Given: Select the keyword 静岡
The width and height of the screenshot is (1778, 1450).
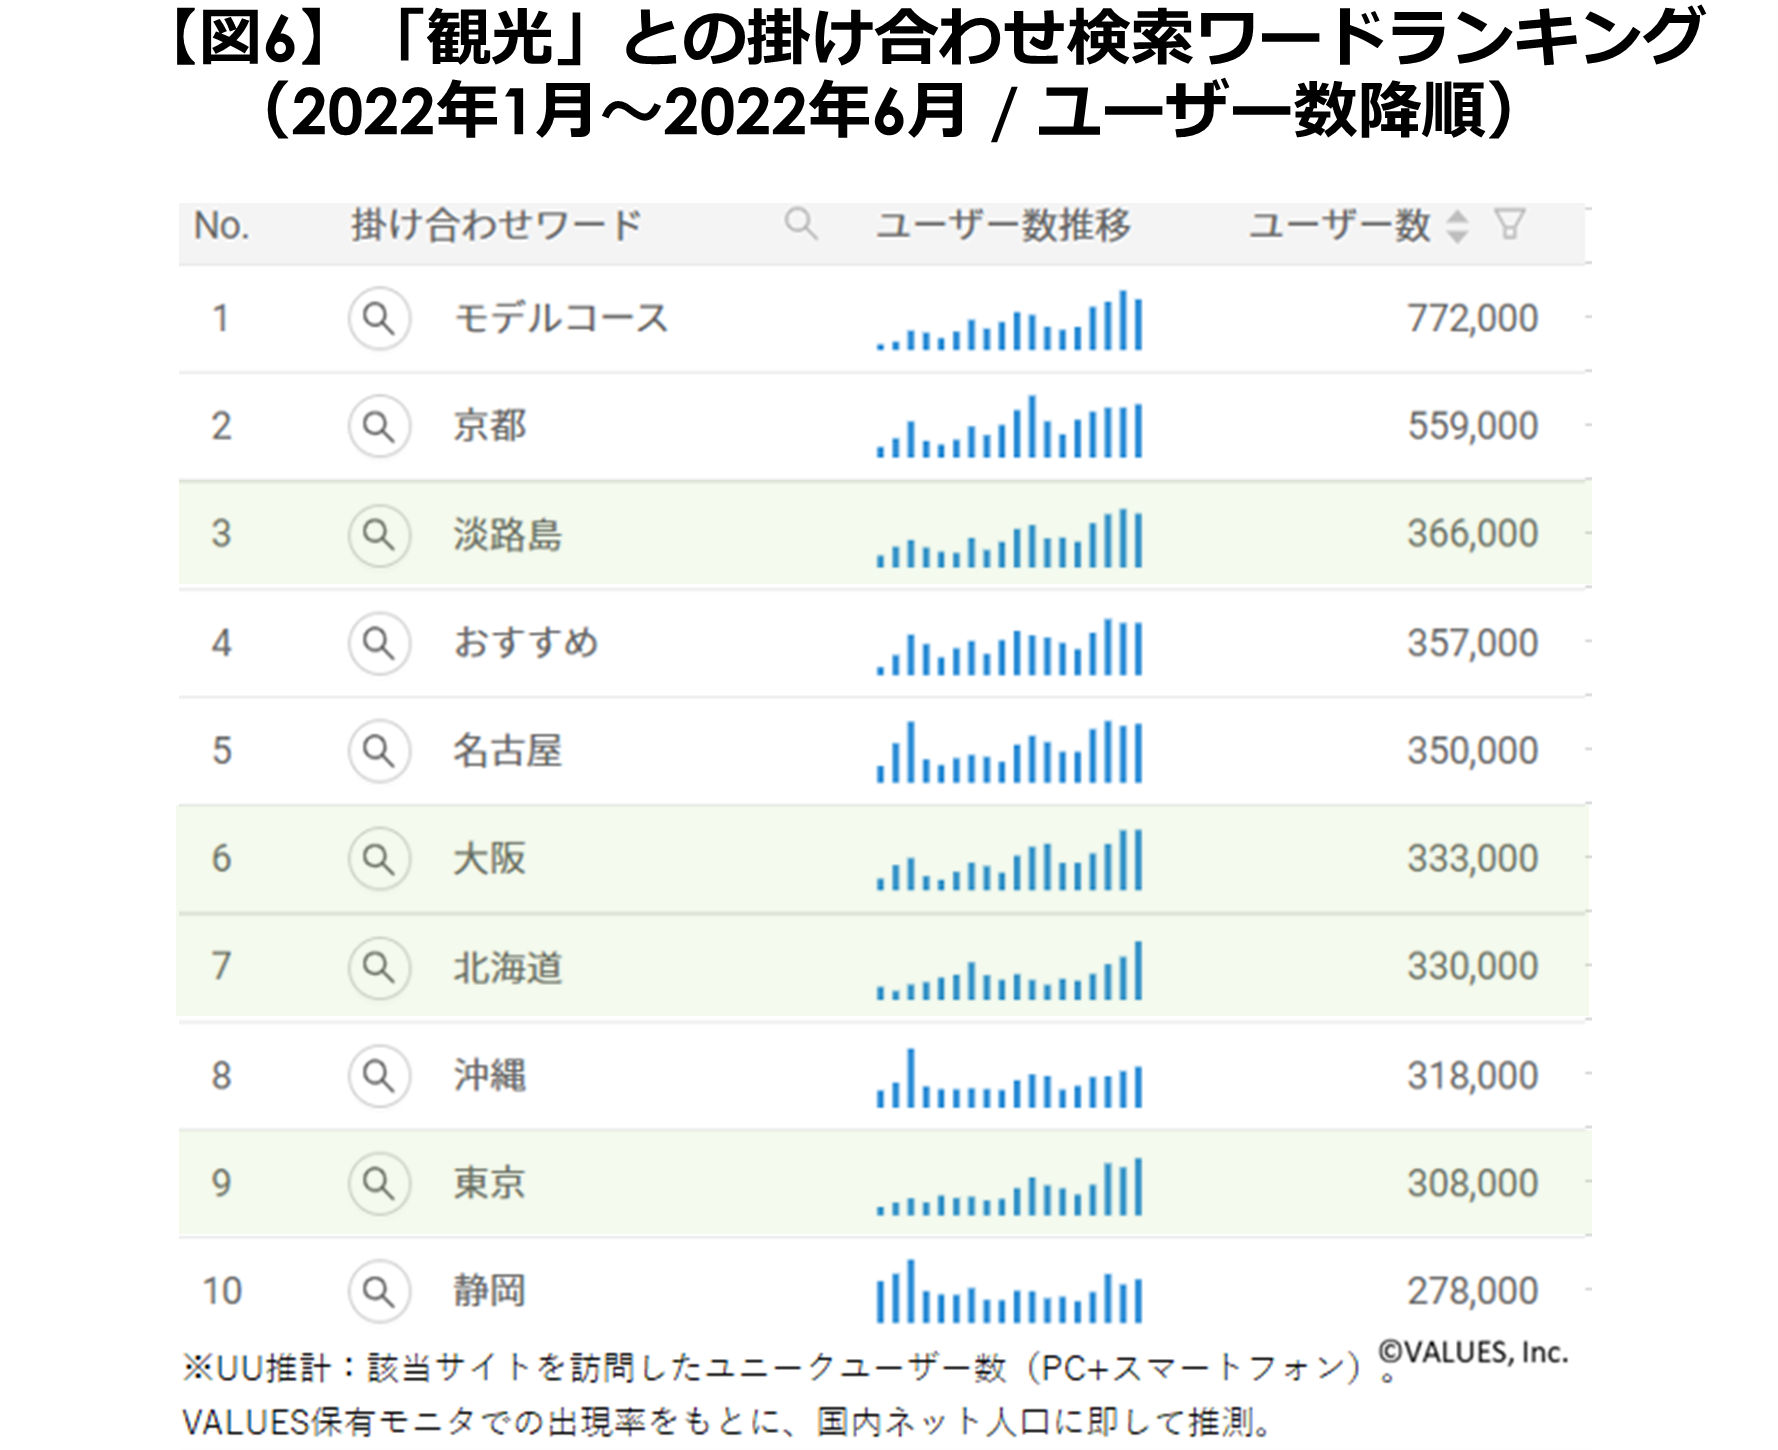Looking at the screenshot, I should (489, 1291).
